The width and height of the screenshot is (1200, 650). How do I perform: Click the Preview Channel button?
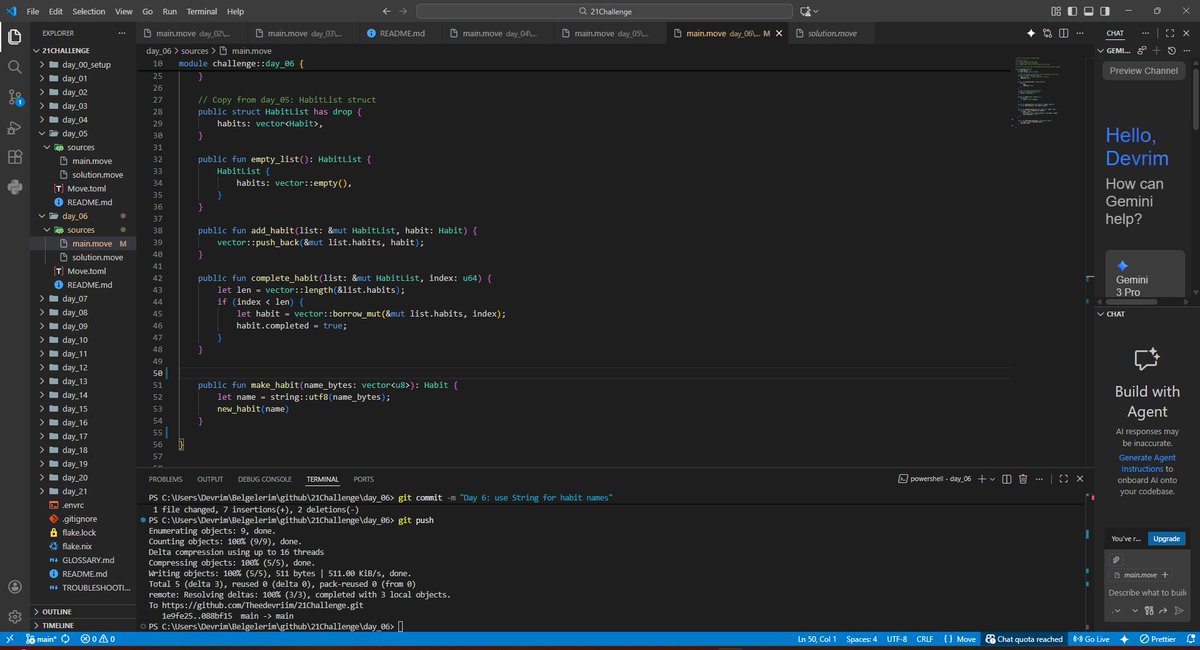[x=1144, y=71]
